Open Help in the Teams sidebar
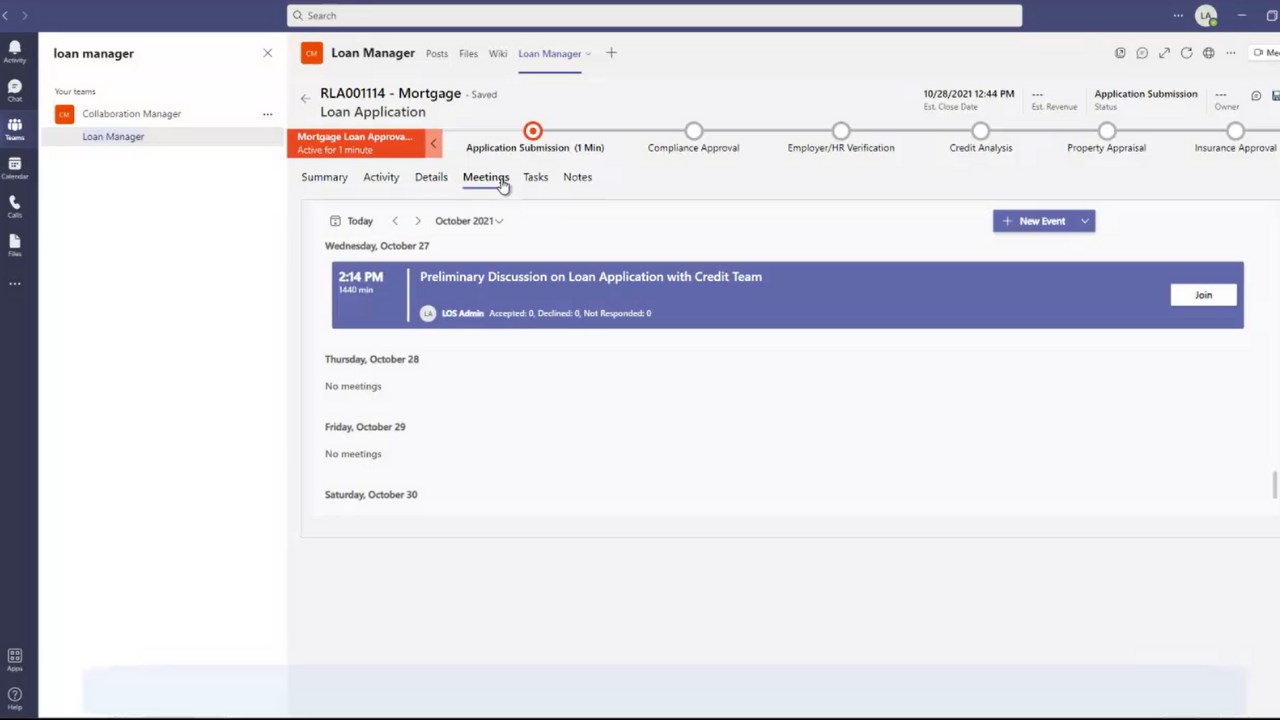 pos(14,698)
